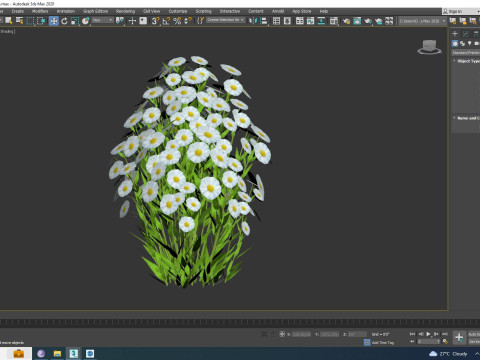Click Render Production teapot icon
Screen dimensions: 480x360
pyautogui.click(x=368, y=21)
